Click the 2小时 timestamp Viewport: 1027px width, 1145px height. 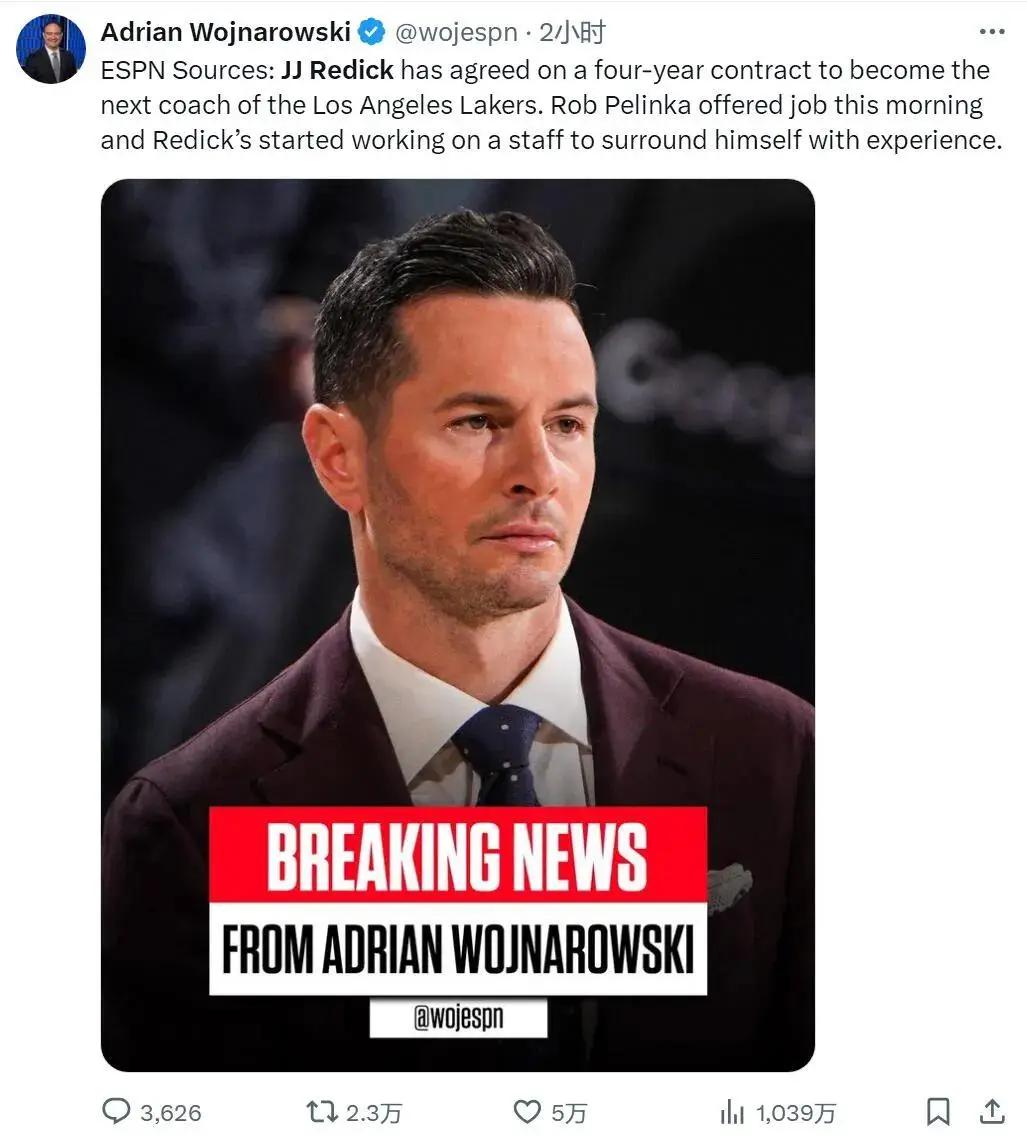point(572,32)
